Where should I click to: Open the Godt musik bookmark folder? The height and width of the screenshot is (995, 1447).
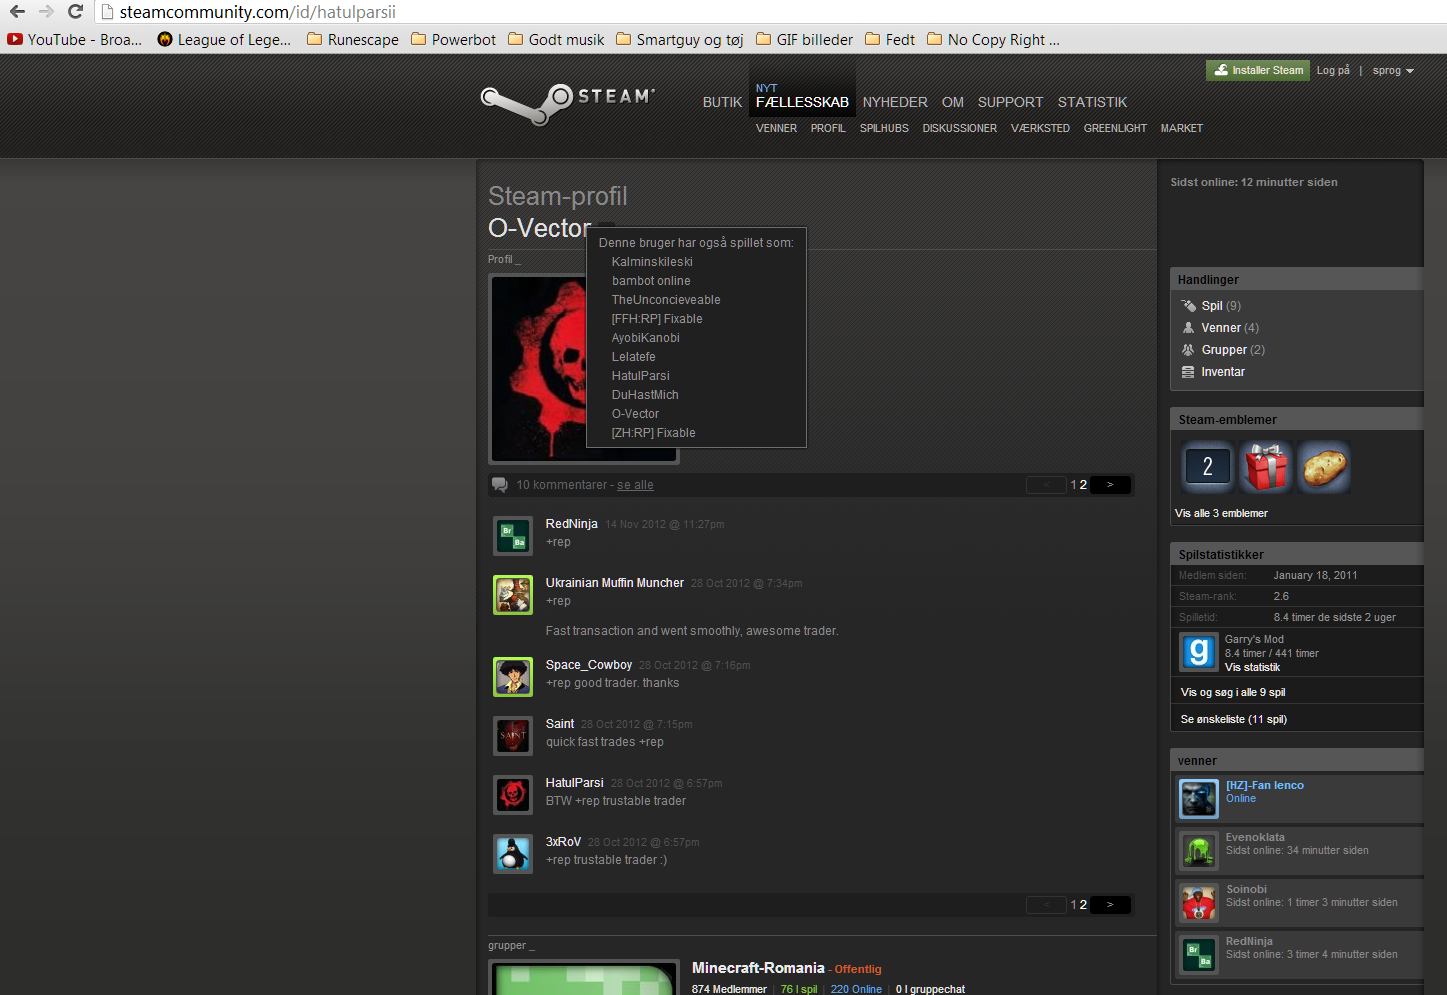(x=556, y=39)
